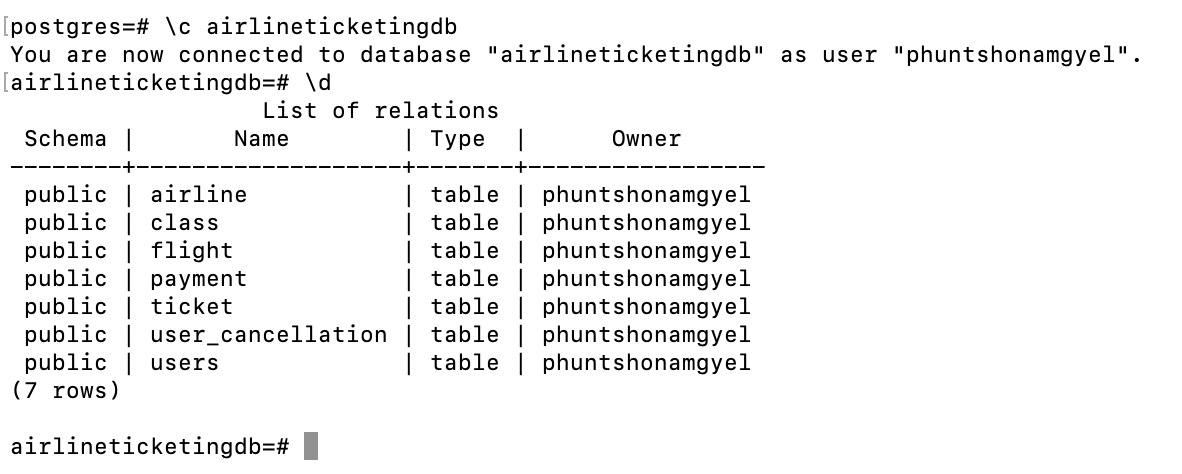Click the "ticket" table name

click(191, 307)
